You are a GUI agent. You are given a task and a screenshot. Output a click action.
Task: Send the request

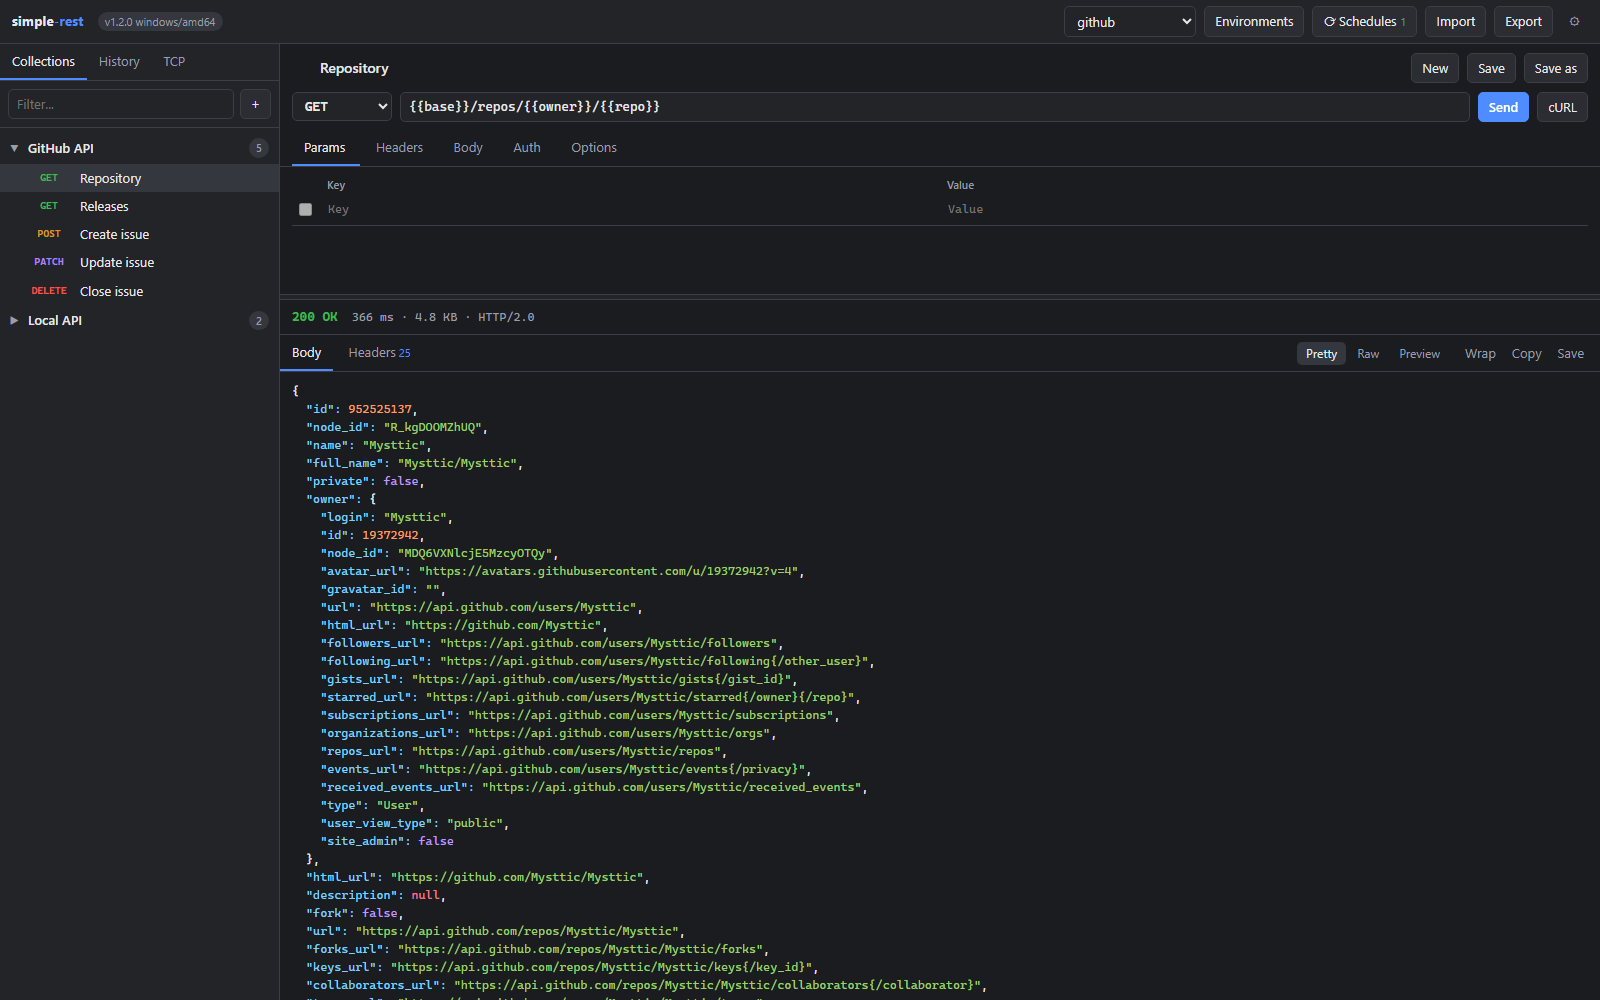click(x=1503, y=107)
